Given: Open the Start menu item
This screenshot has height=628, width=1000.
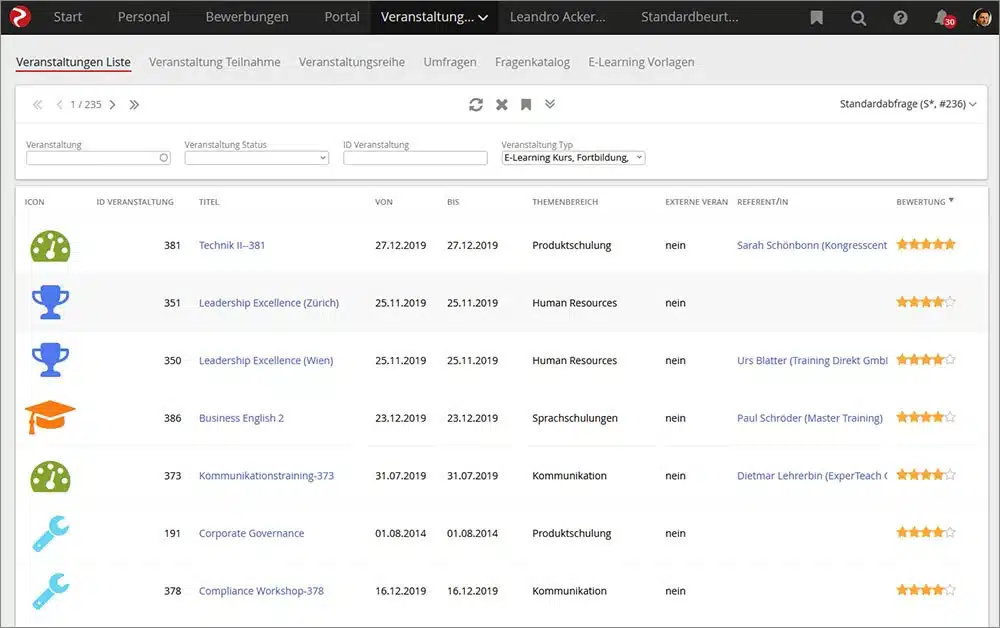Looking at the screenshot, I should pyautogui.click(x=68, y=17).
